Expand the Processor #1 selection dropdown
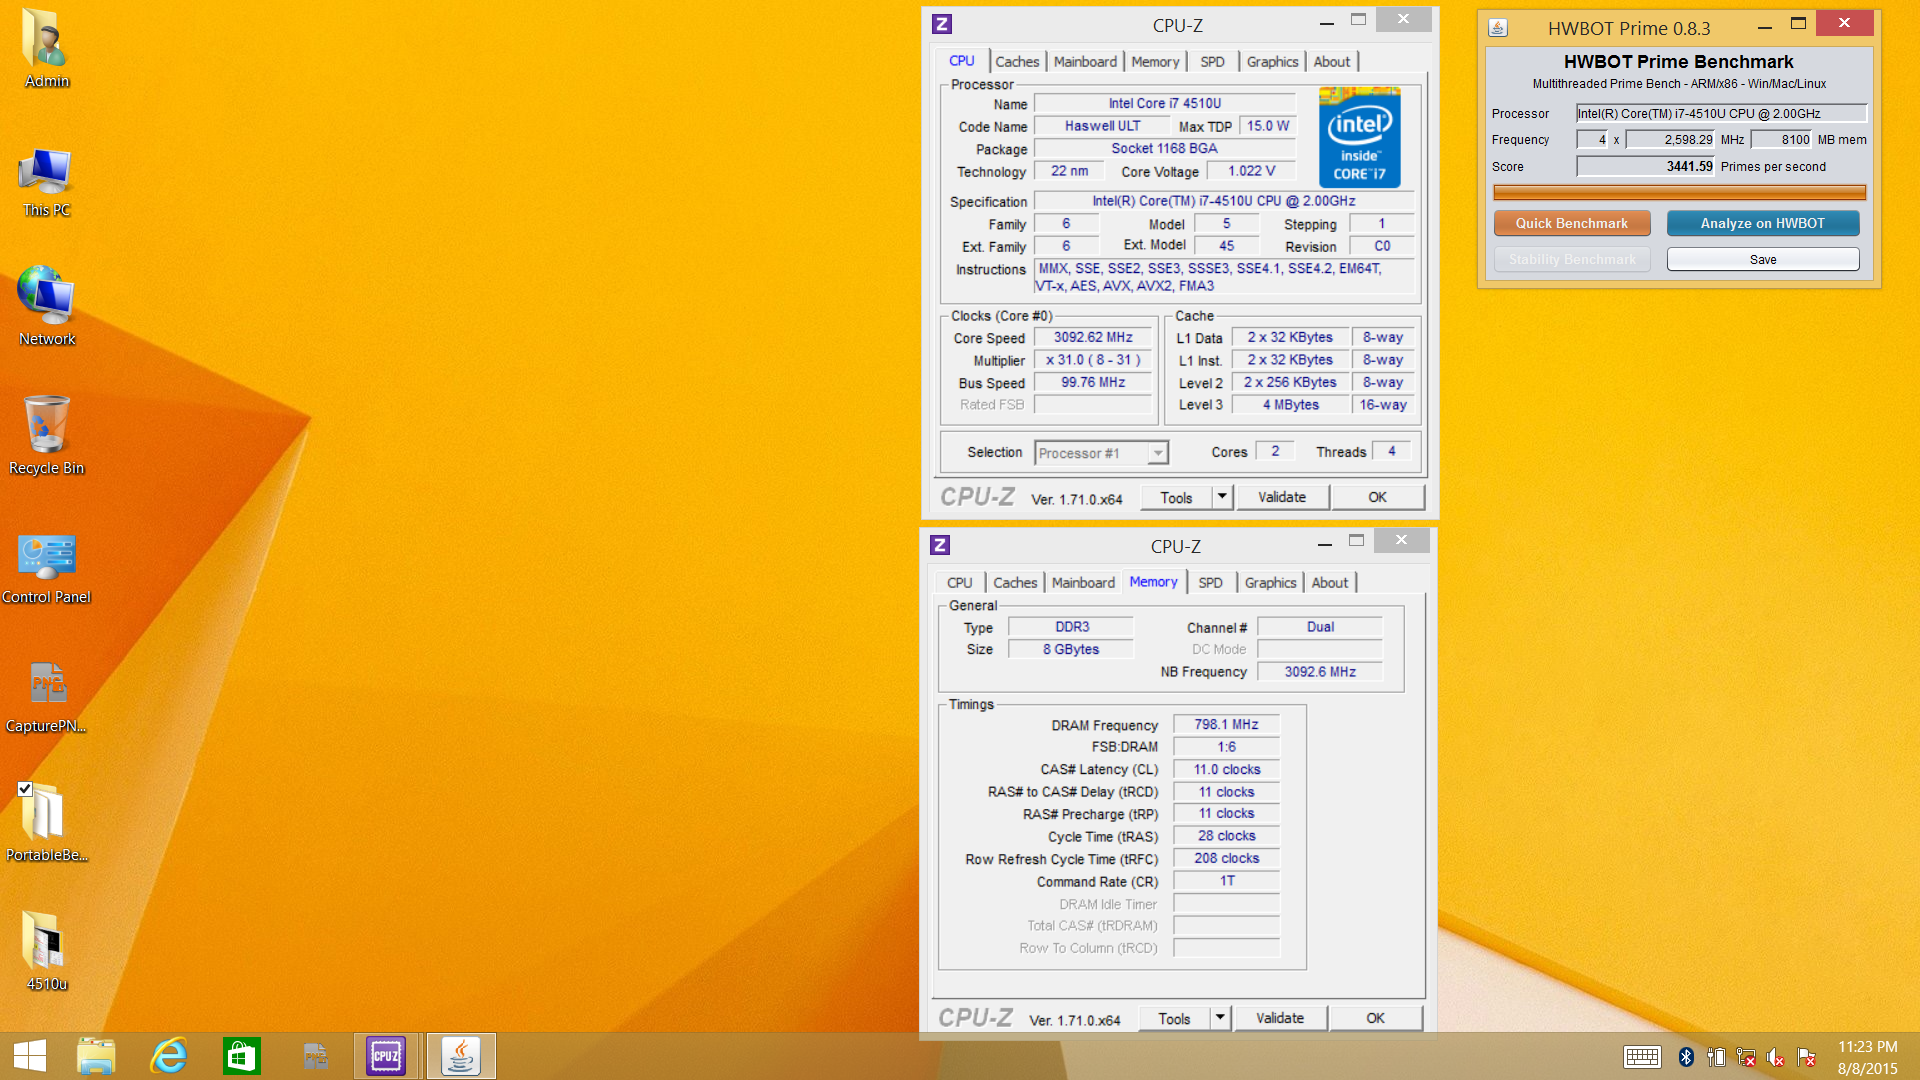 1157,453
